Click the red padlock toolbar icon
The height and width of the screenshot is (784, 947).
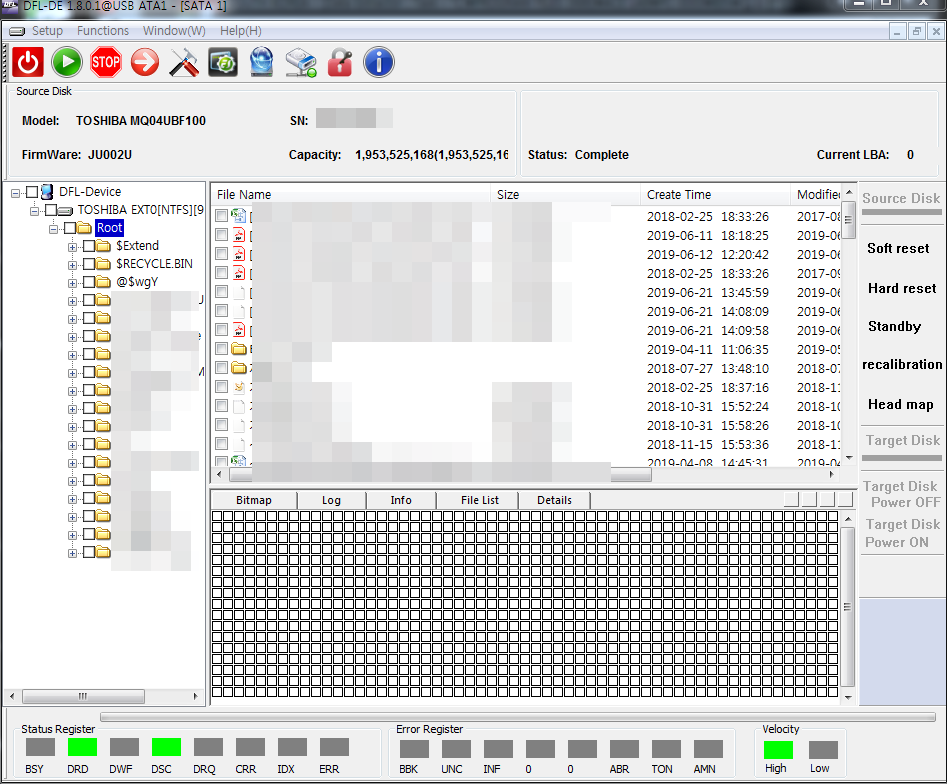tap(340, 62)
